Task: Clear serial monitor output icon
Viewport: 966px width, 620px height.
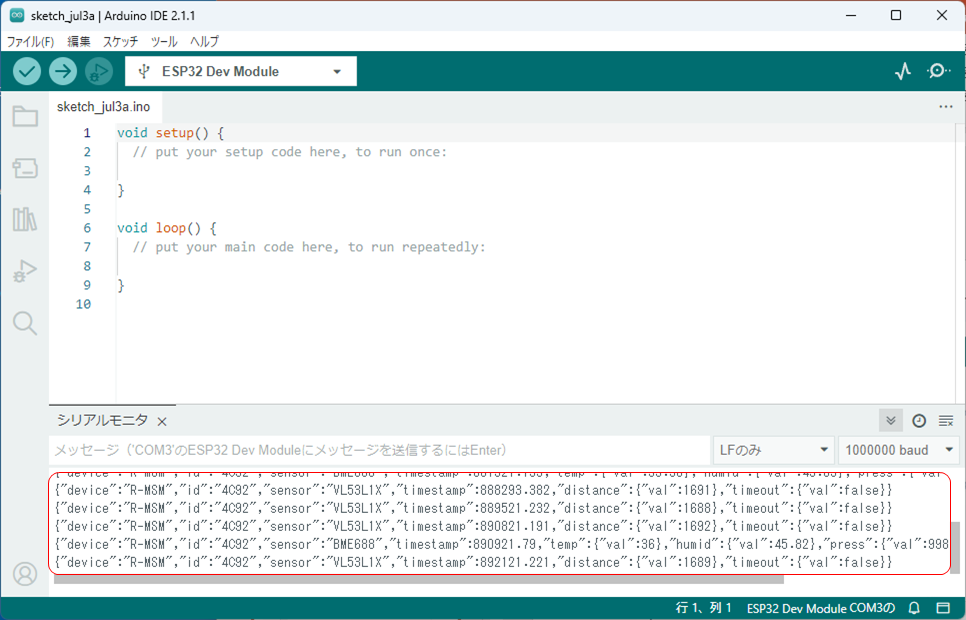Action: 946,421
